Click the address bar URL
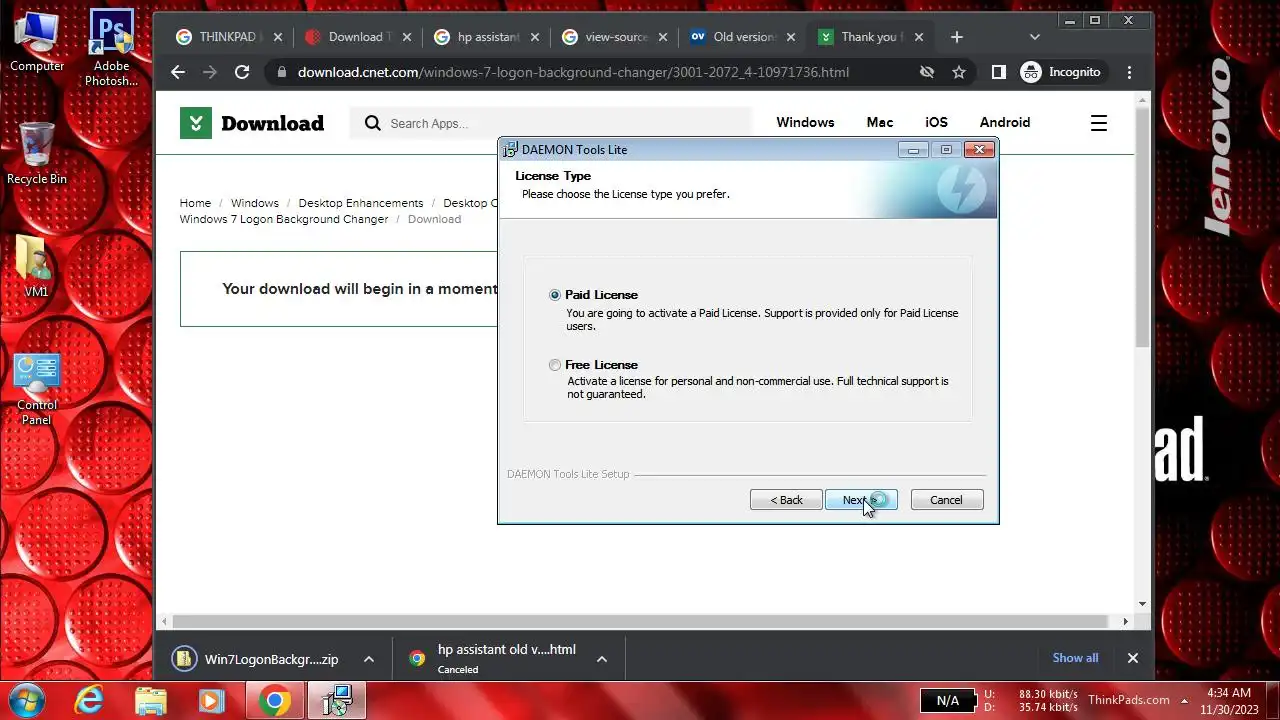 573,72
